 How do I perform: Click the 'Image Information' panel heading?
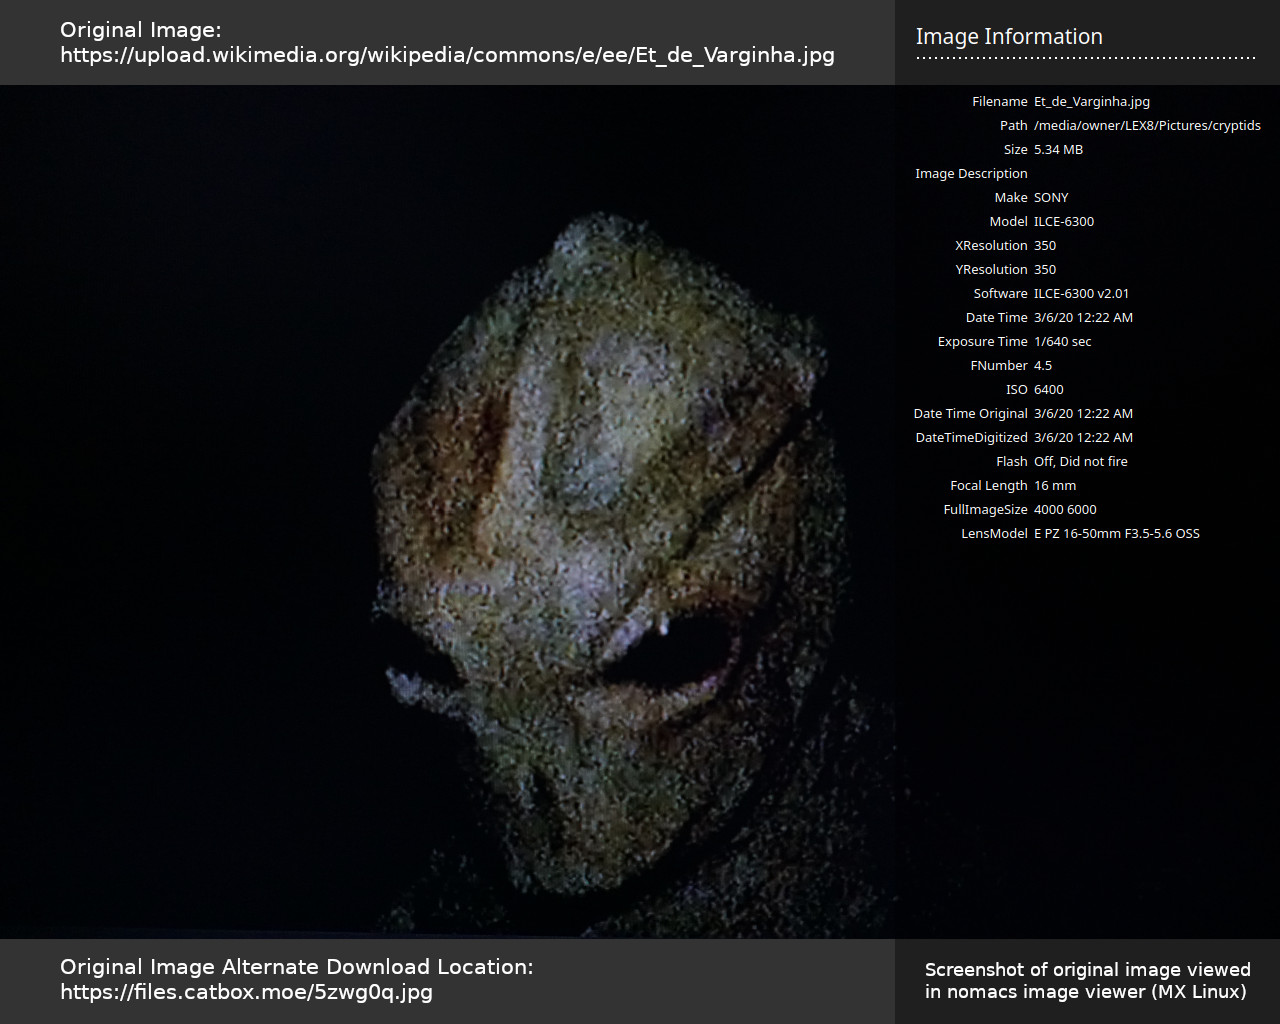[x=1009, y=37]
